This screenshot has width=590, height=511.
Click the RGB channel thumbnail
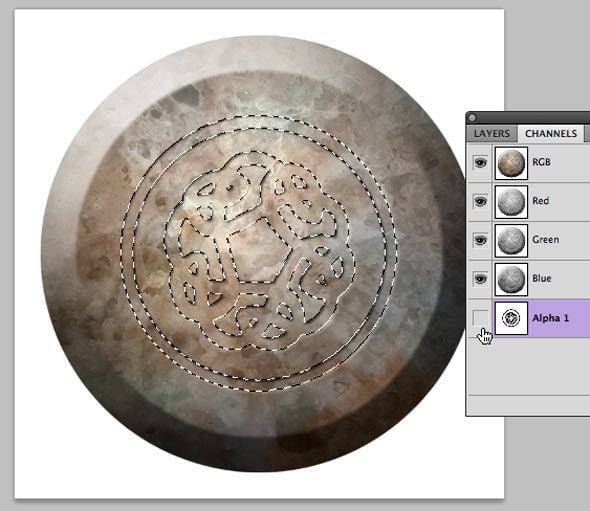point(511,163)
